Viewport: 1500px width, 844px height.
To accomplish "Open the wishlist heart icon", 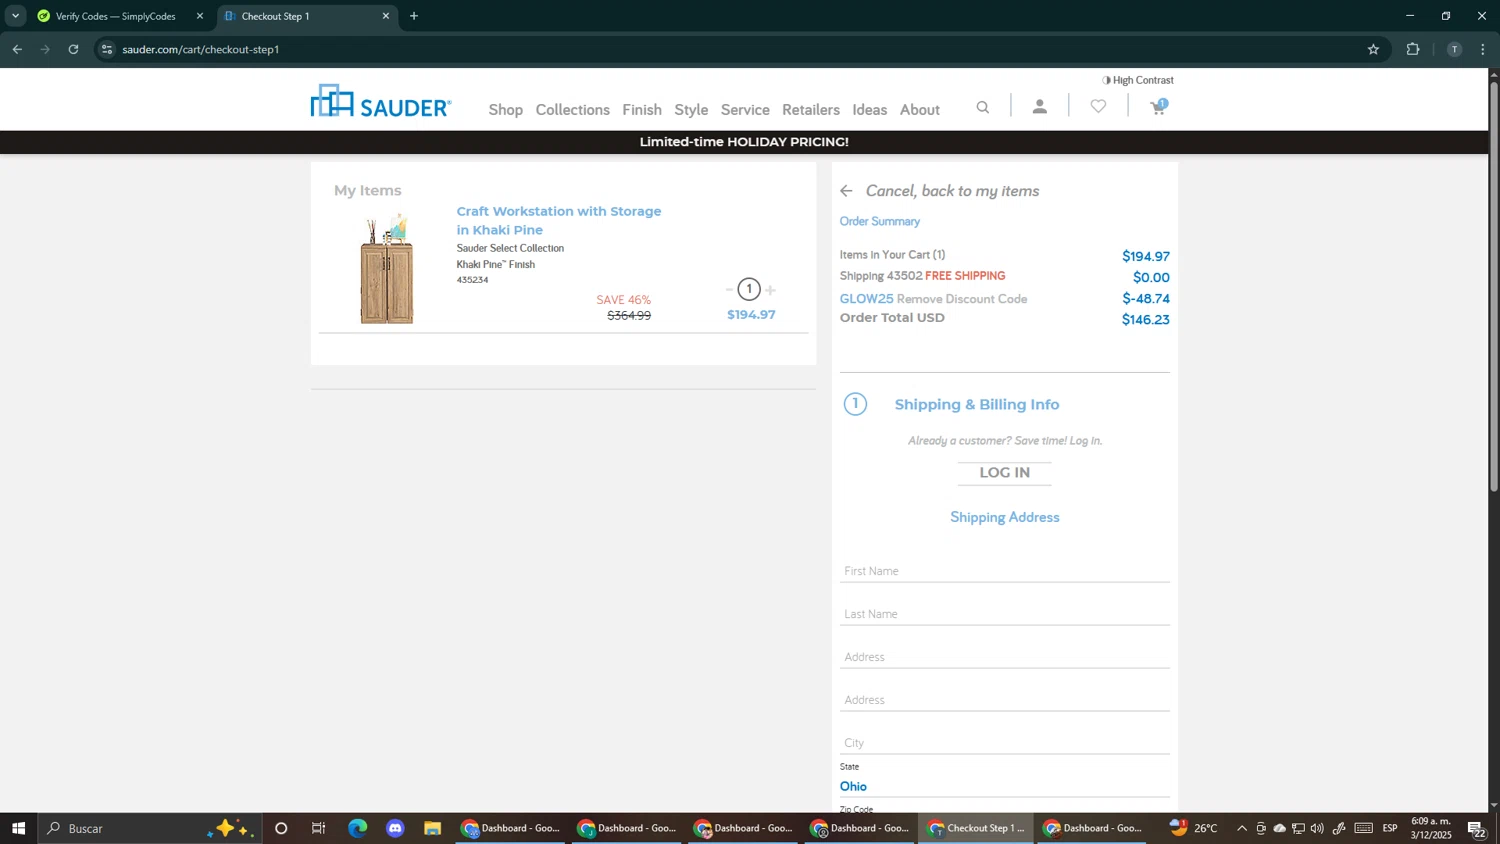I will pos(1098,106).
